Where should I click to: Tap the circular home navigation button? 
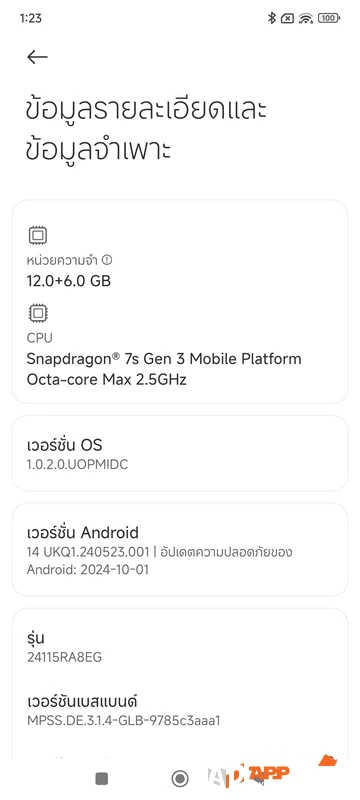(x=179, y=778)
